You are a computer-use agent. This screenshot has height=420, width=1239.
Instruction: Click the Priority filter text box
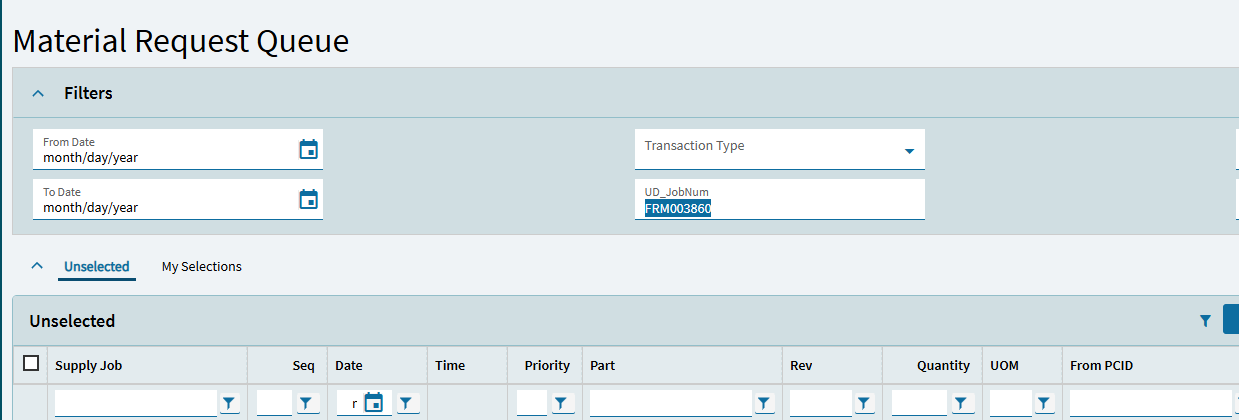[533, 403]
